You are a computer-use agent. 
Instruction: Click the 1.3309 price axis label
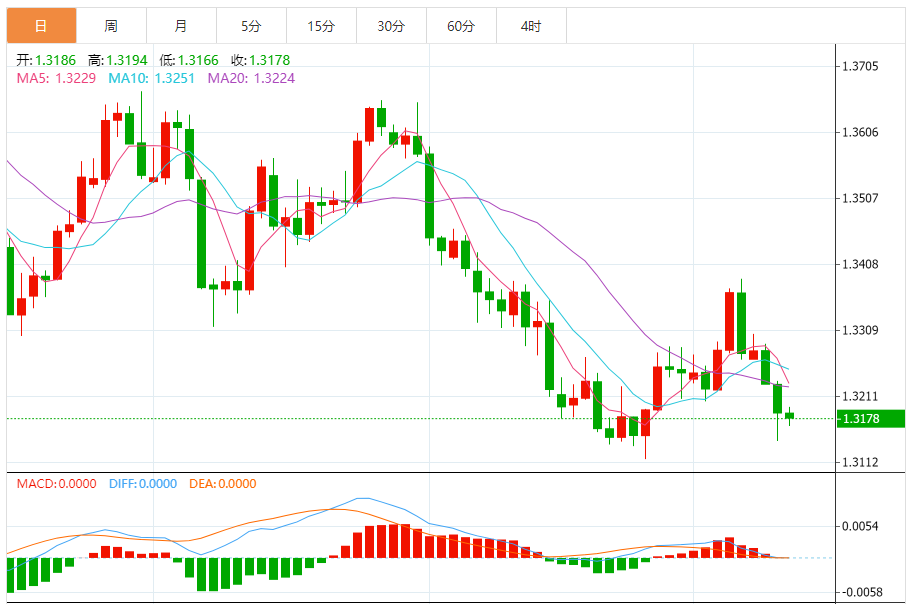pos(860,330)
